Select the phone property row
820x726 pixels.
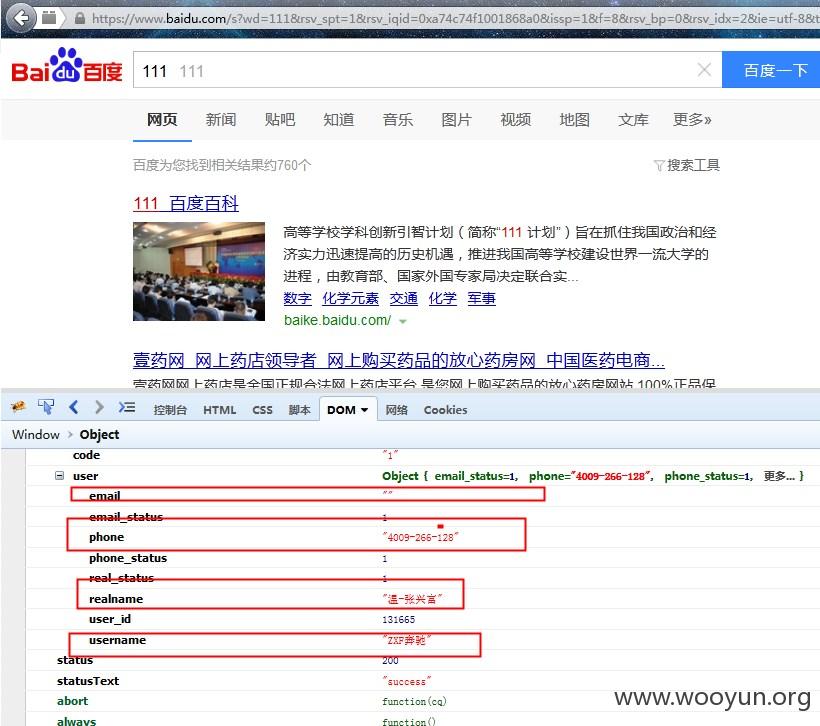tap(423, 537)
